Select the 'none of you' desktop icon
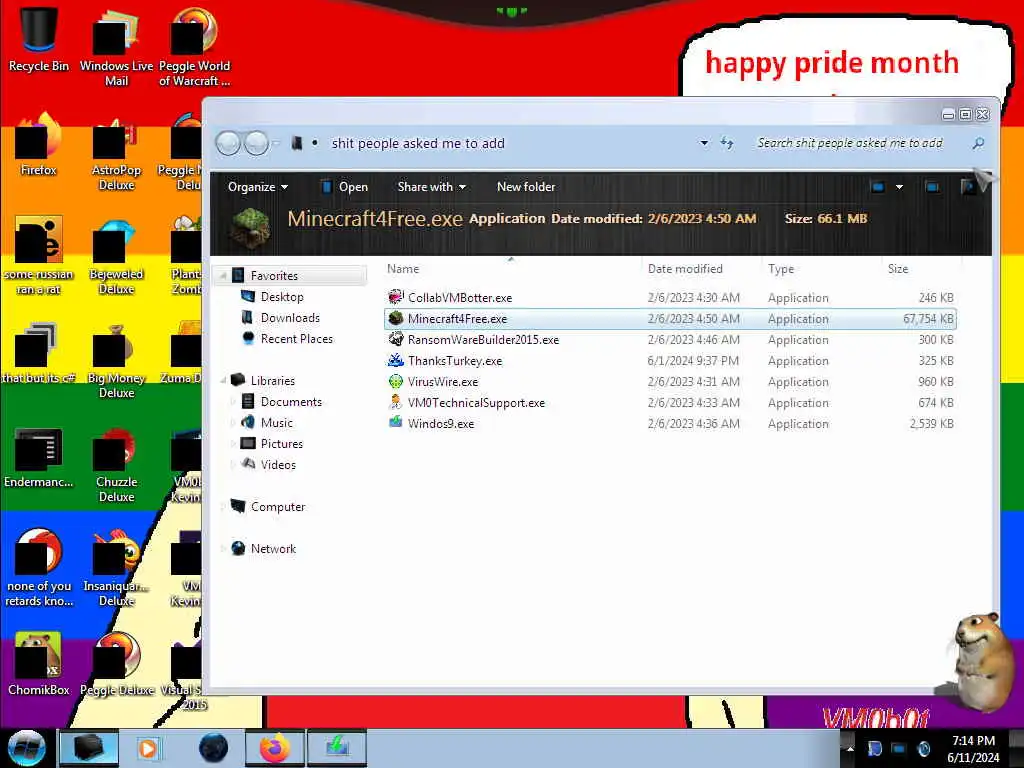The height and width of the screenshot is (768, 1024). point(39,568)
